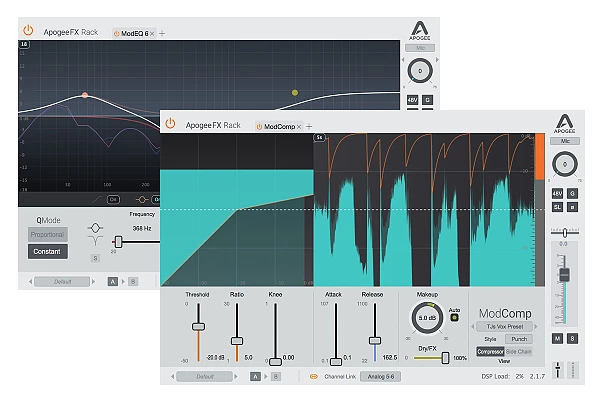
Task: Select Constant Q mode
Action: 47,251
